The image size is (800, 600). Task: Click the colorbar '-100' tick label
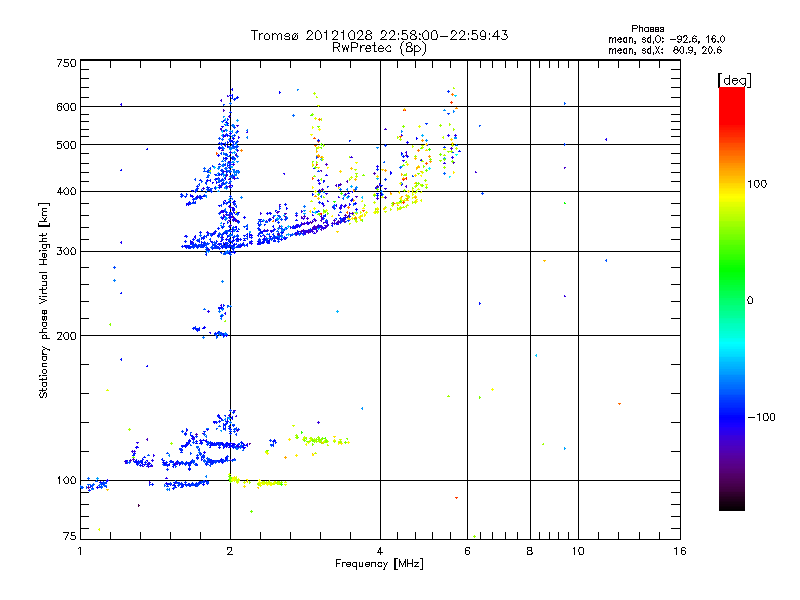761,417
